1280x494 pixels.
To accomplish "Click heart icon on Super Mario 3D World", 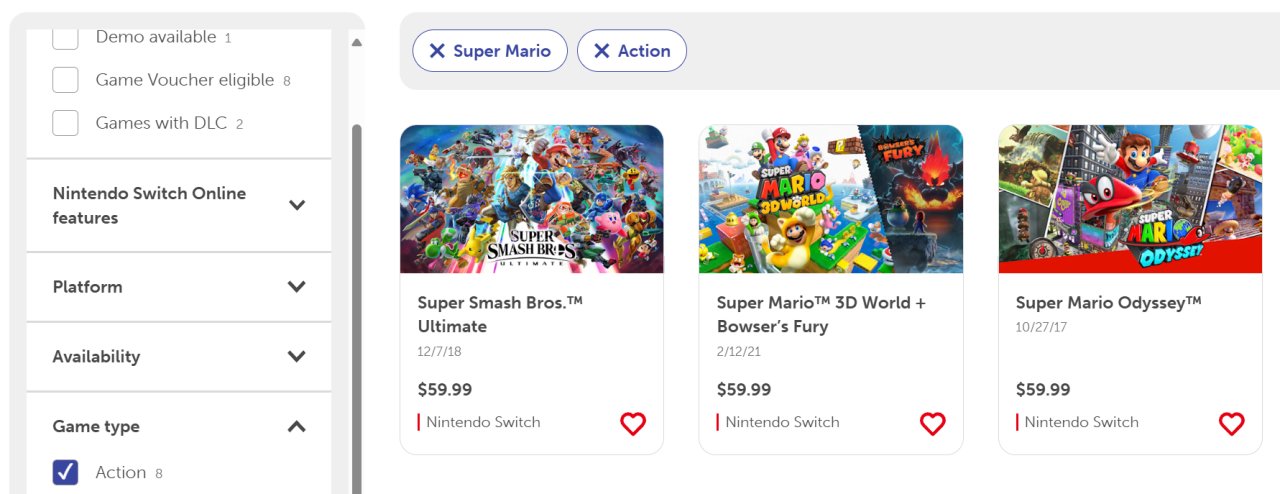I will point(932,424).
